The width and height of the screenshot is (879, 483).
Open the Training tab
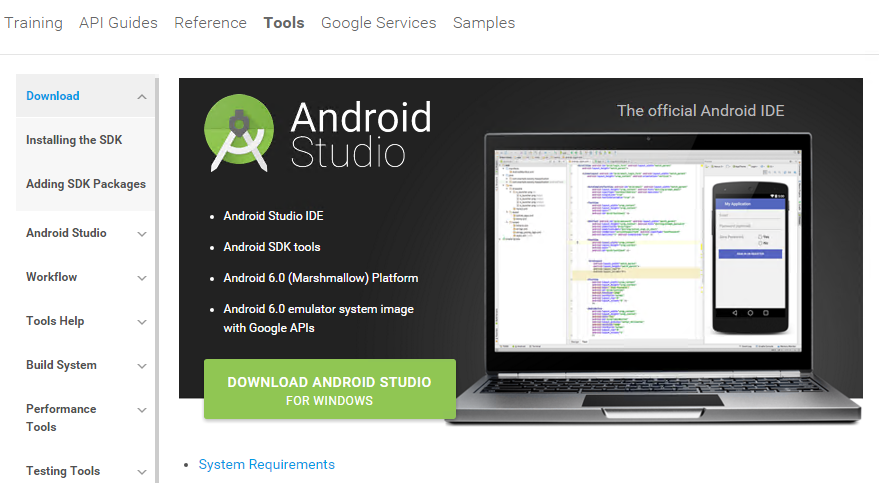click(x=33, y=22)
